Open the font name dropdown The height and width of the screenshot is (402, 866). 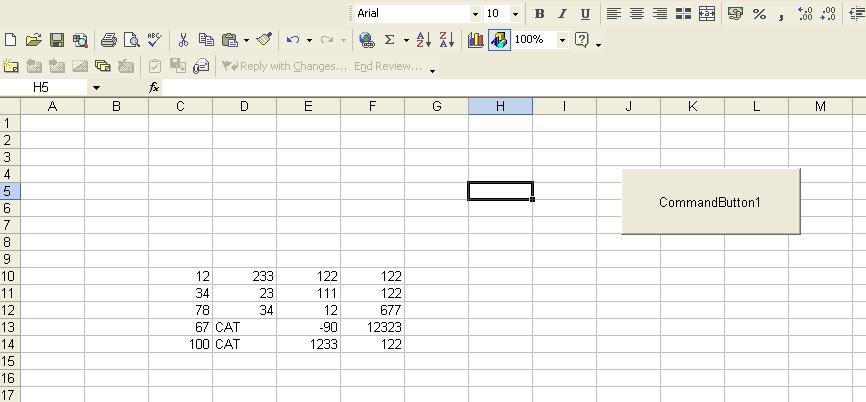click(x=475, y=14)
